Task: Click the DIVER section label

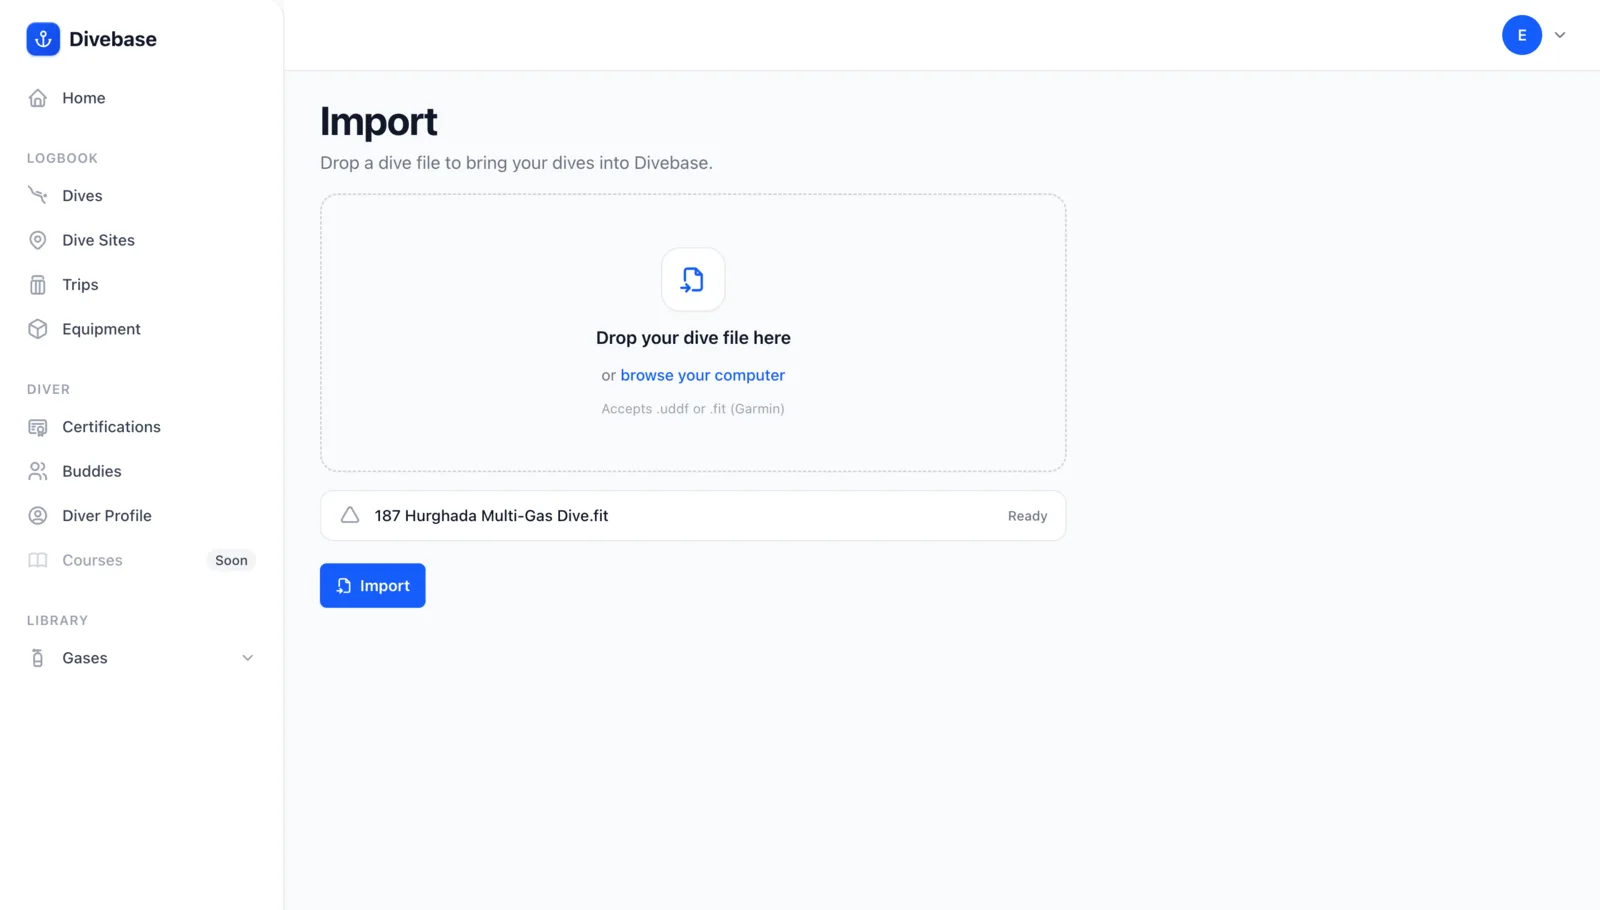Action: point(48,389)
